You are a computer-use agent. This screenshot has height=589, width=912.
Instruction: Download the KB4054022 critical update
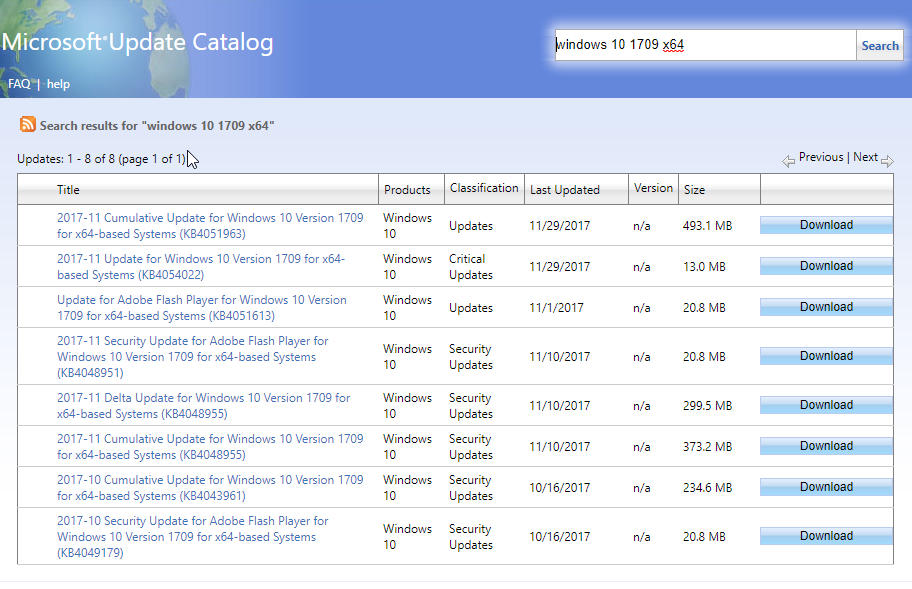[x=826, y=266]
